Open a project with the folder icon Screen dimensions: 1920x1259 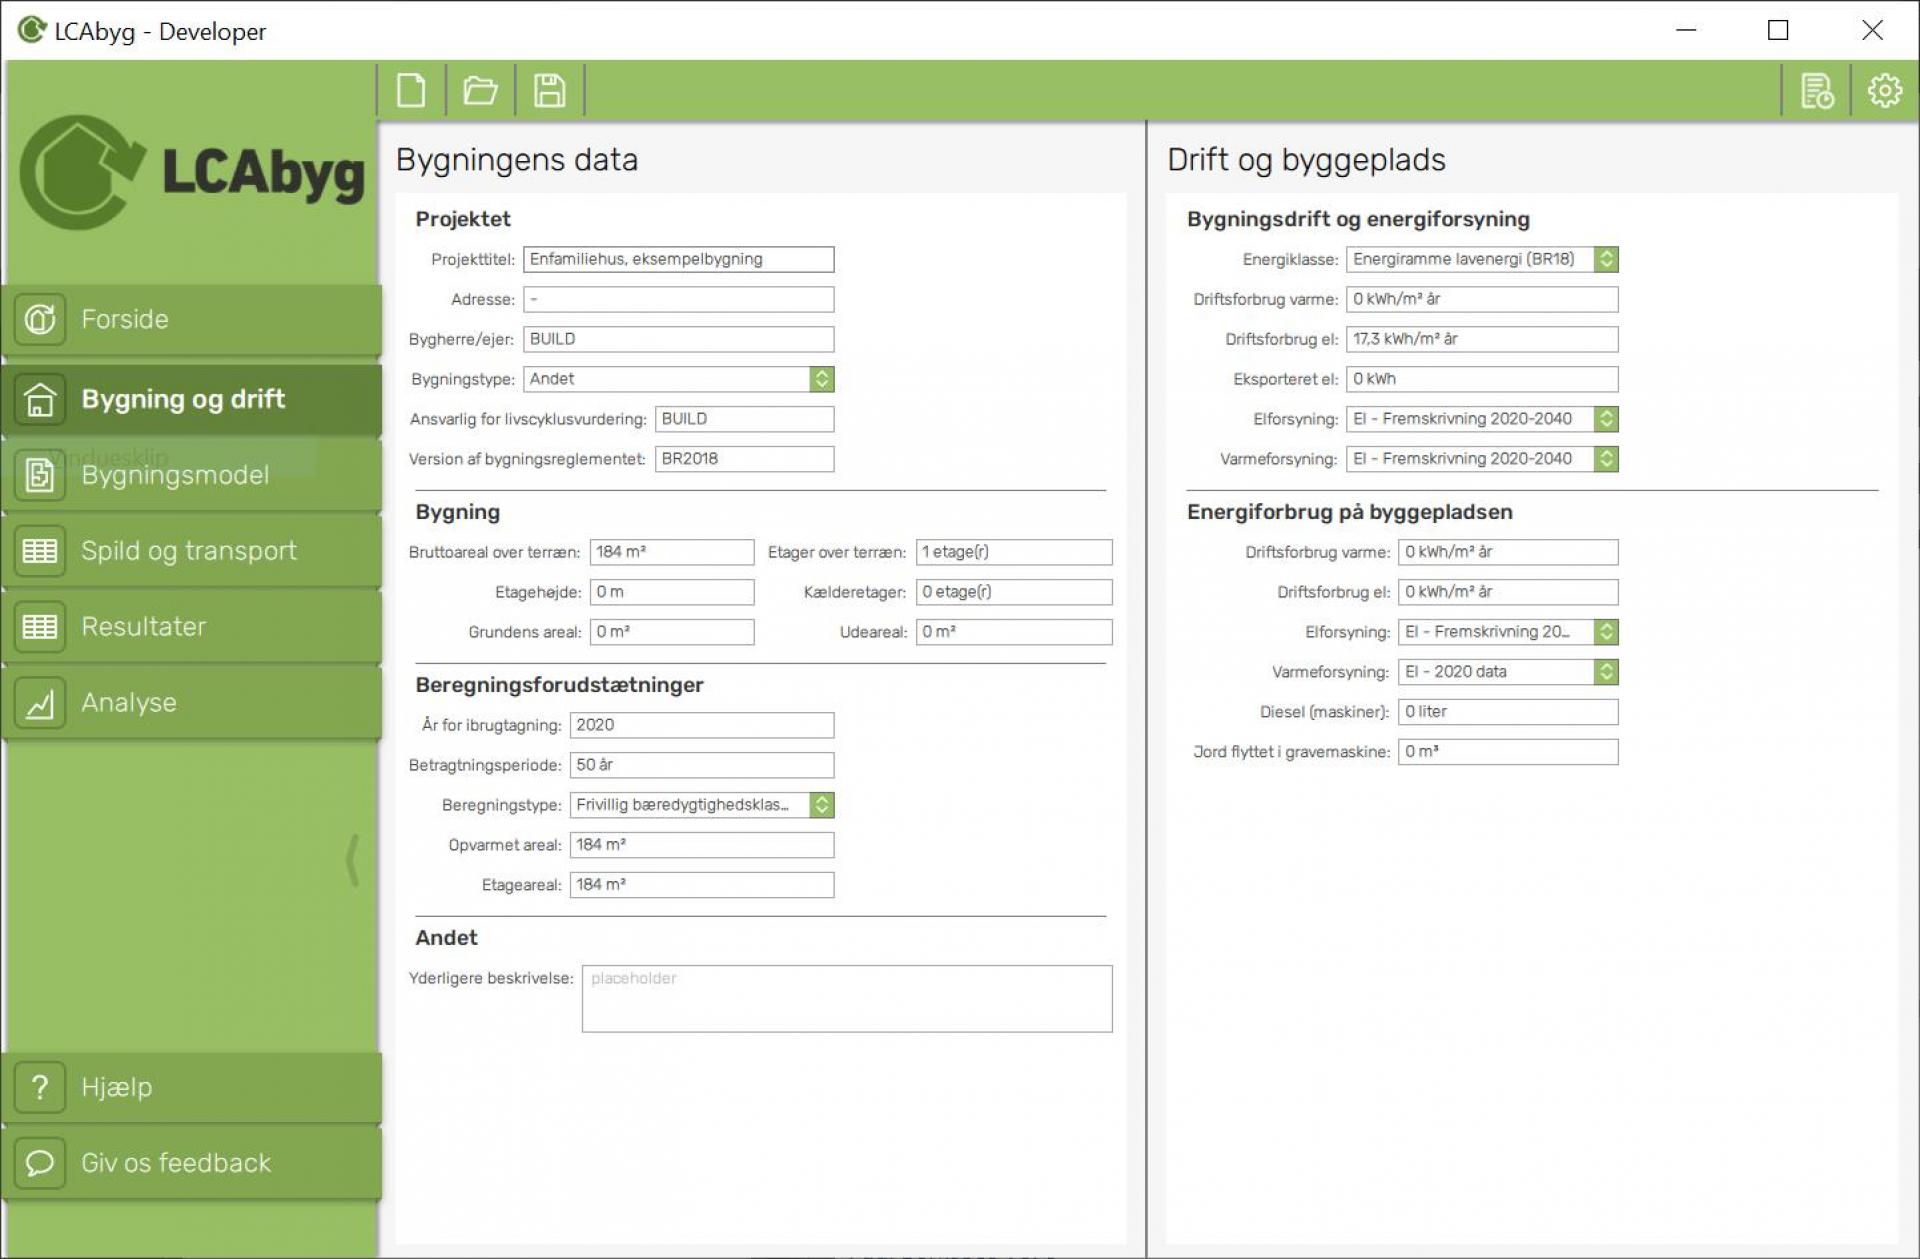[480, 91]
